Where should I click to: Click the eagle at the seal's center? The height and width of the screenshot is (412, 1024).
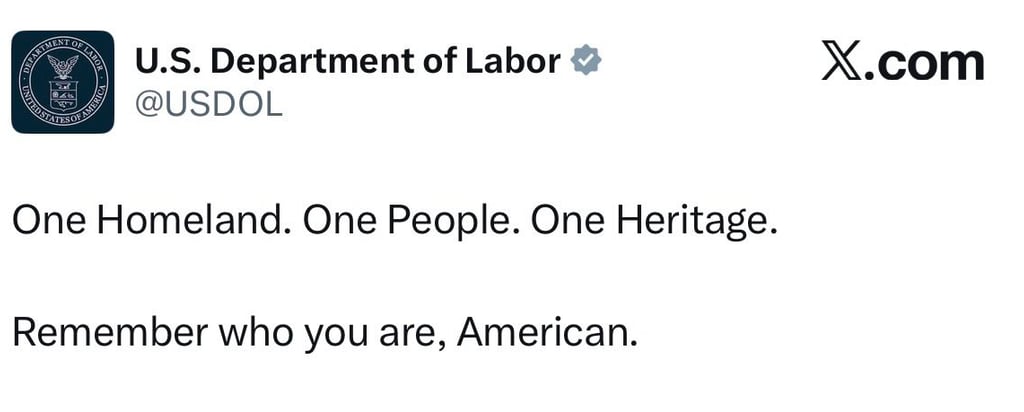coord(62,67)
